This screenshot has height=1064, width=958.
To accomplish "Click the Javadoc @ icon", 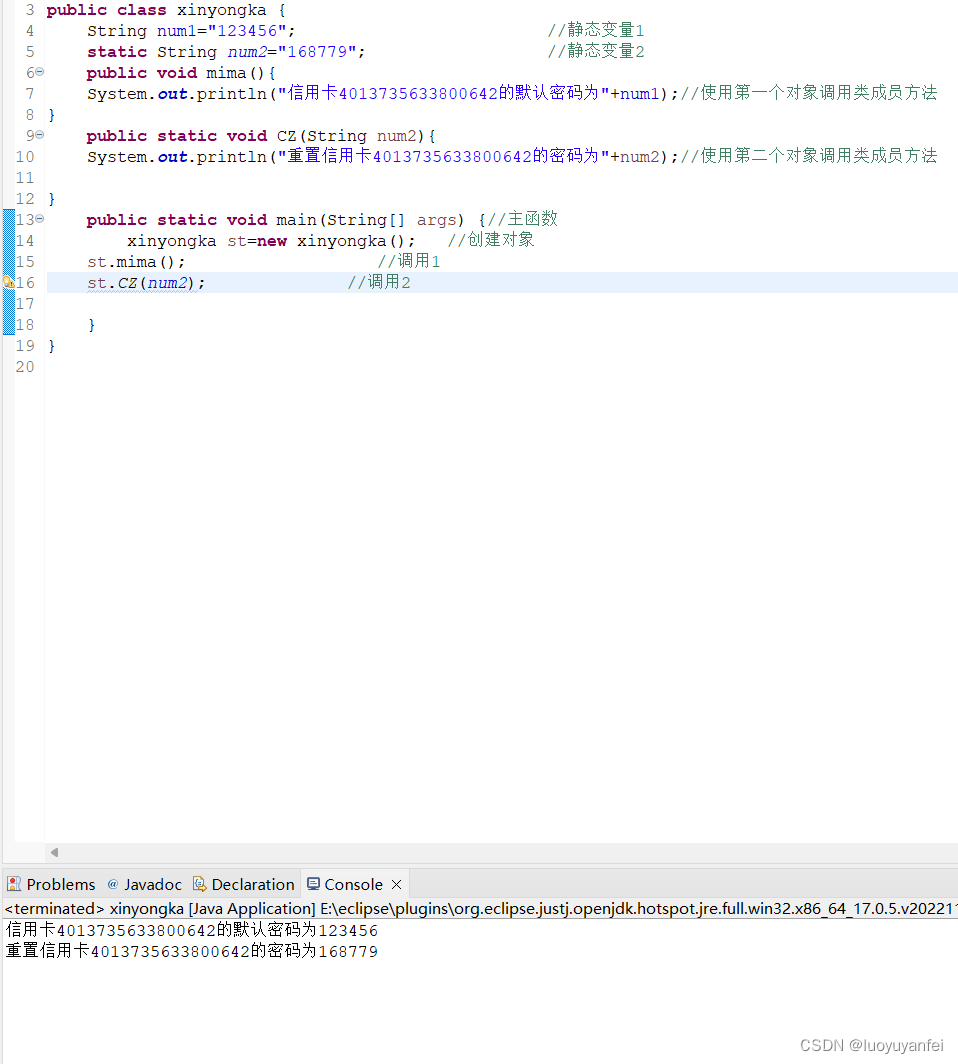I will coord(113,884).
